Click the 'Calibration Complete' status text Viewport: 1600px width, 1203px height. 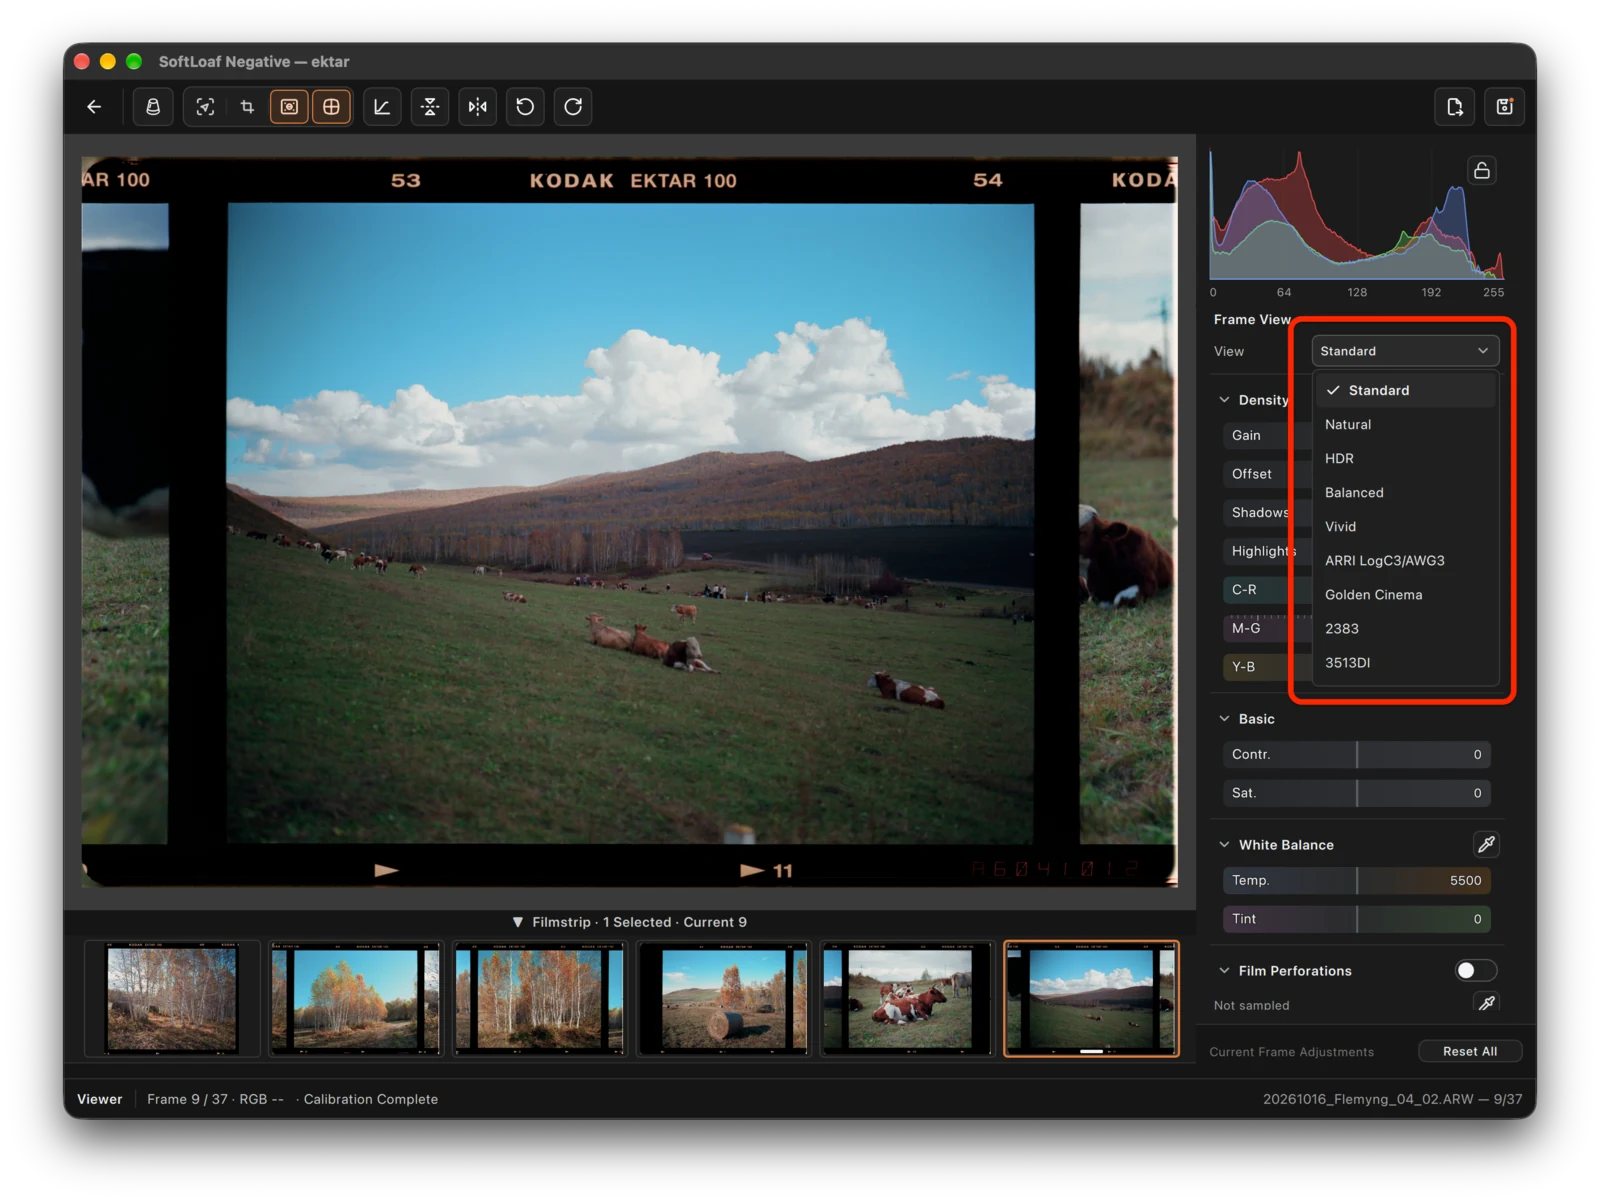(x=371, y=1099)
